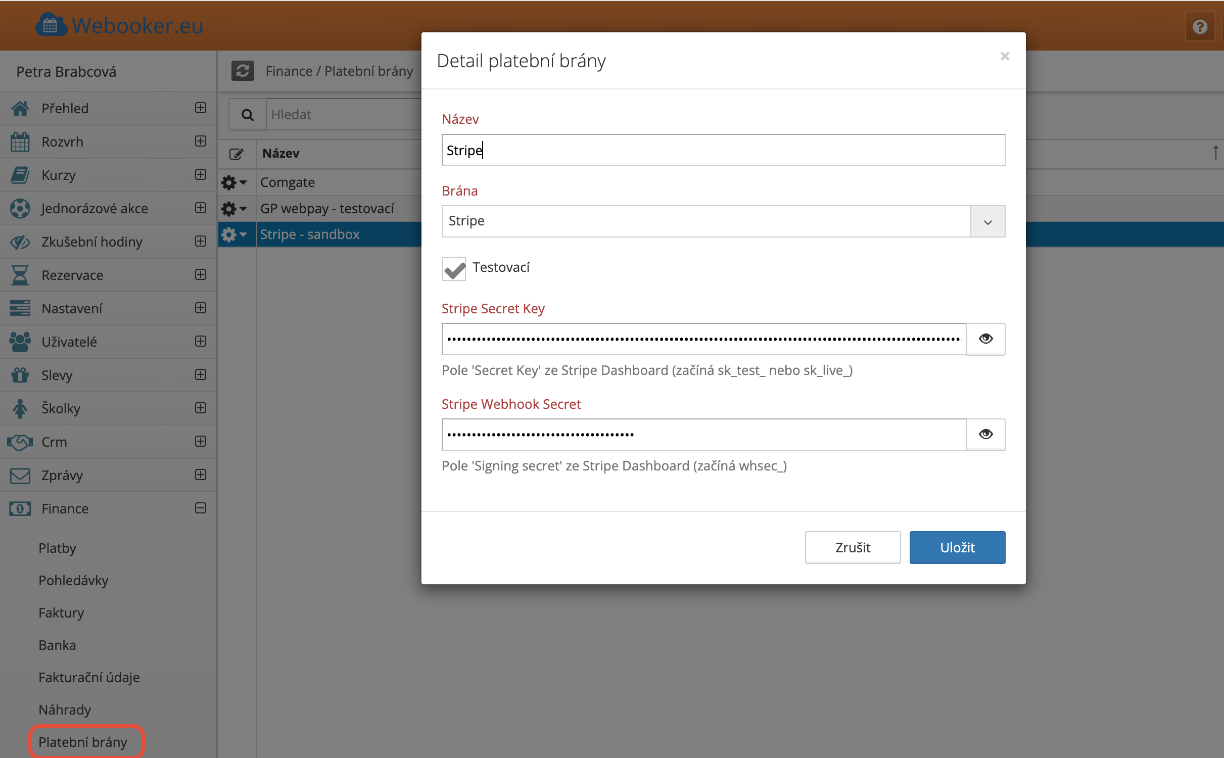Click the Crm handshake icon

tap(20, 442)
